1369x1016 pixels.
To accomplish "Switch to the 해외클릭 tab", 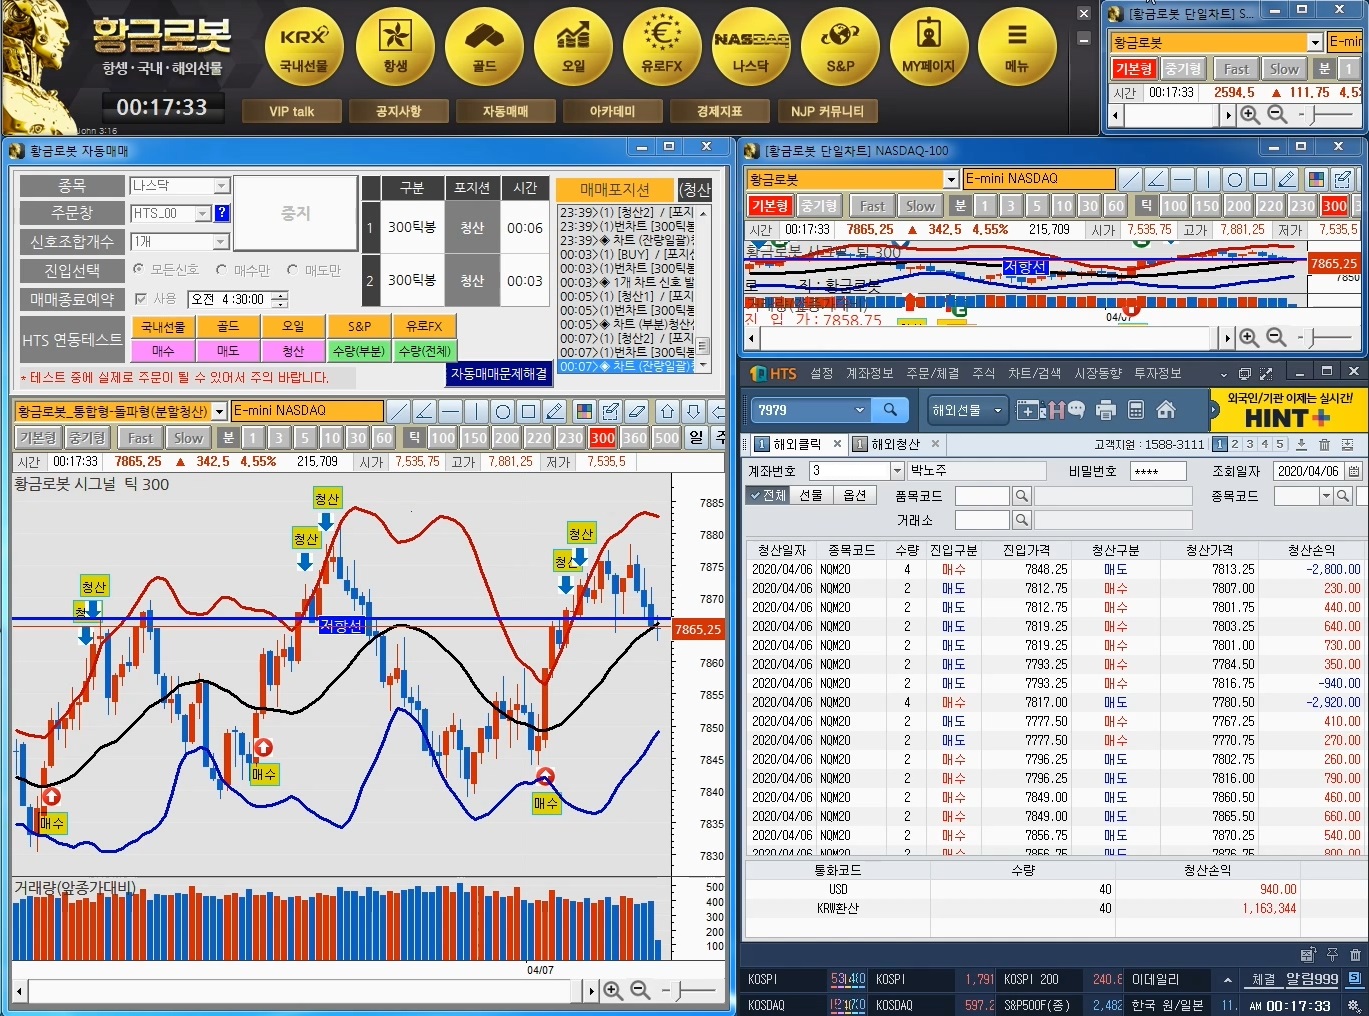I will pos(796,444).
